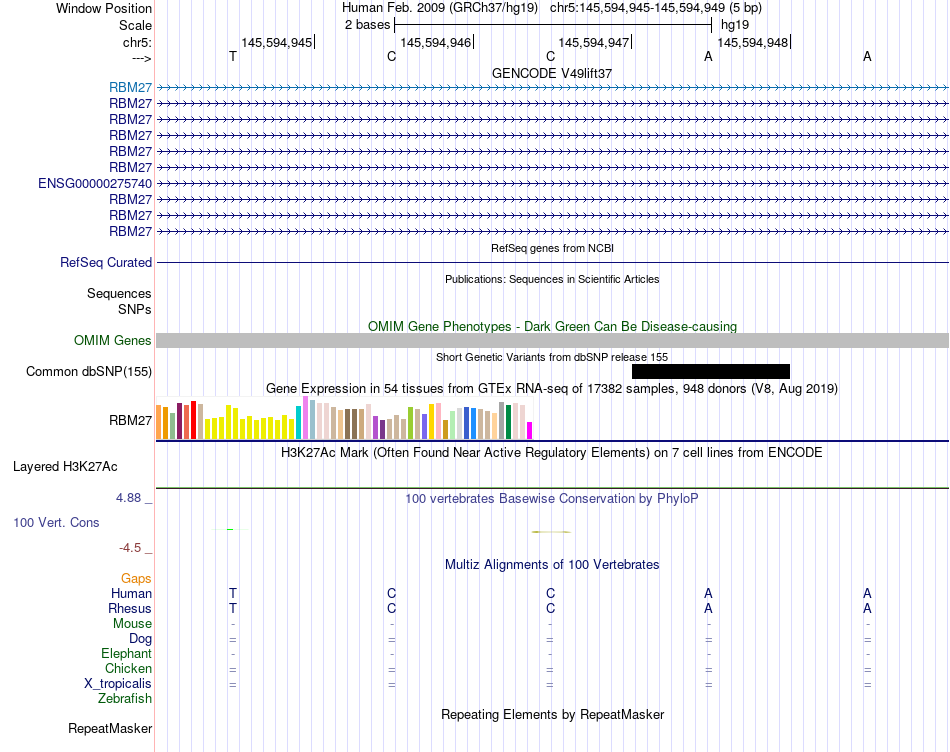
Task: Open the RefSeq Curated track label
Action: (106, 262)
